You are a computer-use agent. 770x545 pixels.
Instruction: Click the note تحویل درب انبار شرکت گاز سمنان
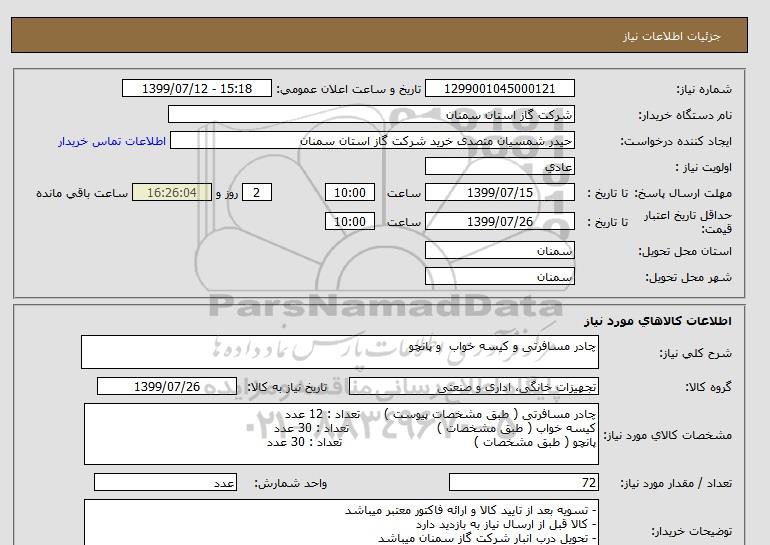pyautogui.click(x=487, y=538)
